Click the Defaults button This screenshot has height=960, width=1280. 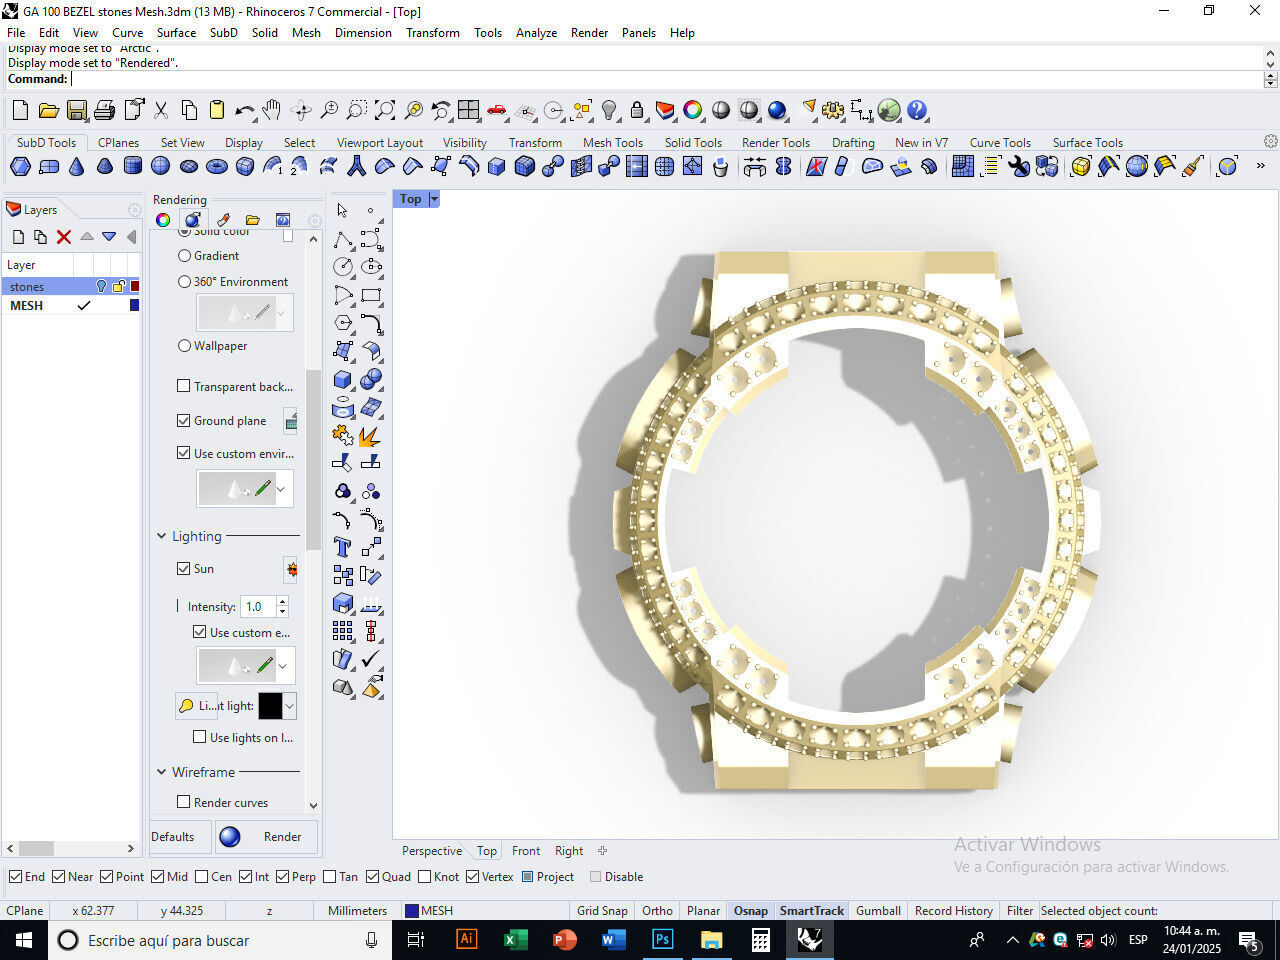point(173,837)
